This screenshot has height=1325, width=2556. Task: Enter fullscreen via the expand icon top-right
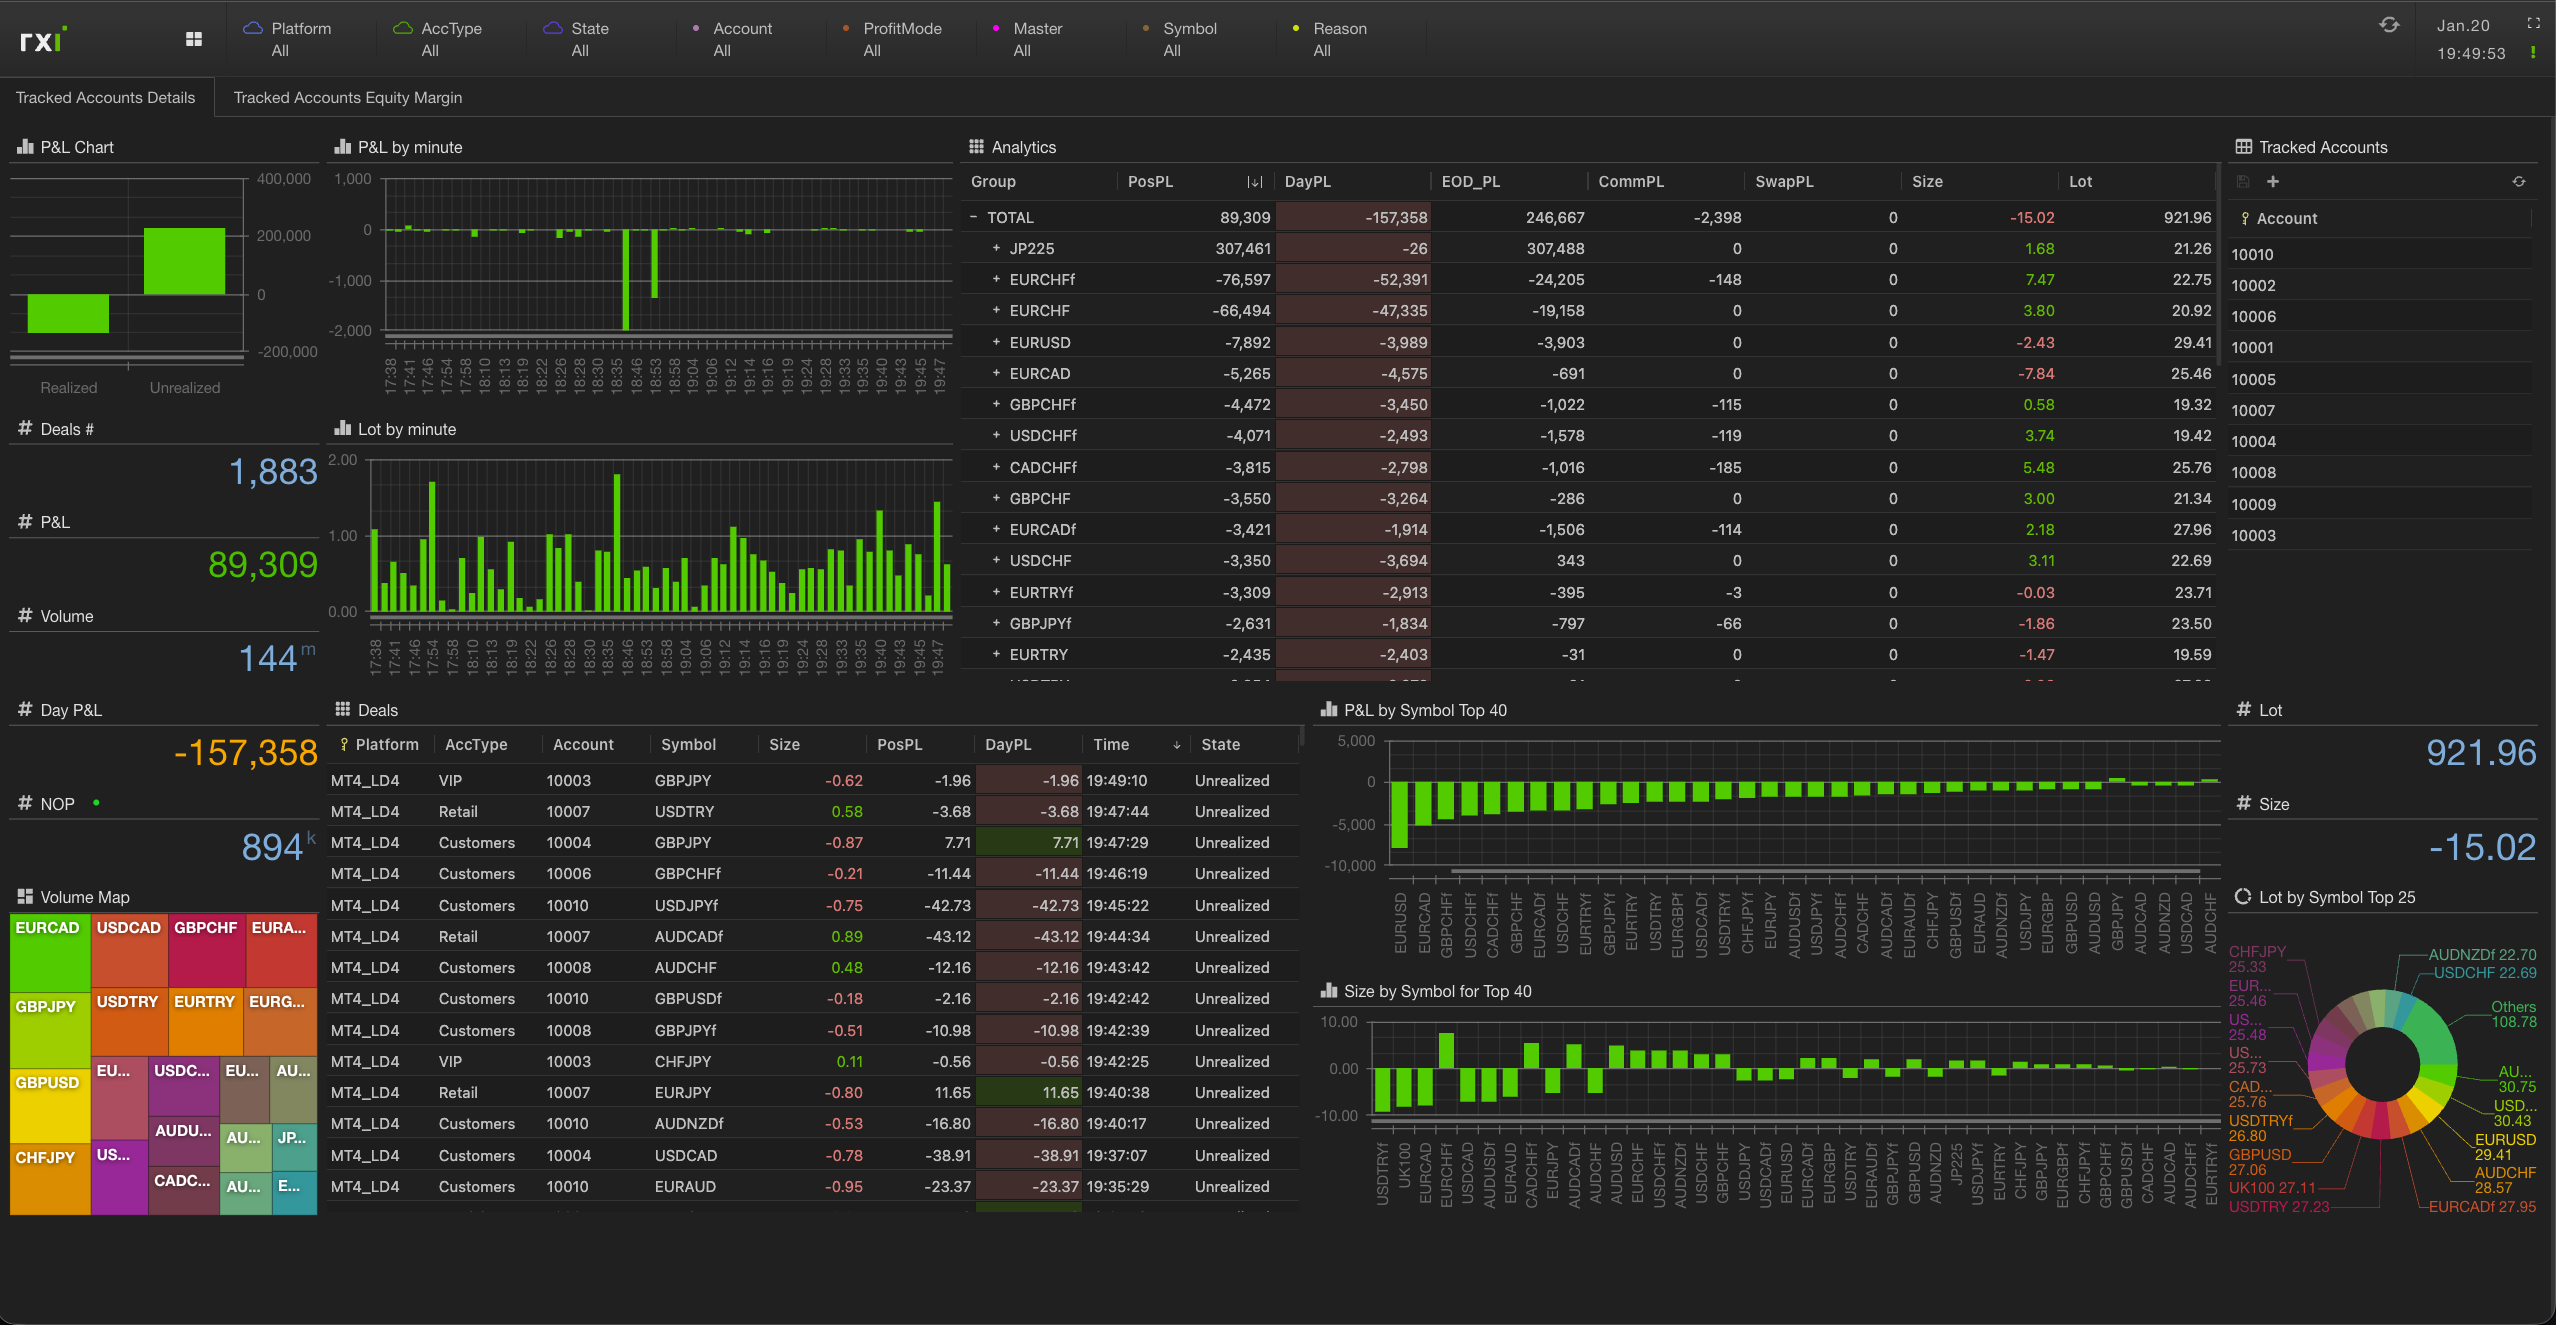pyautogui.click(x=2534, y=23)
